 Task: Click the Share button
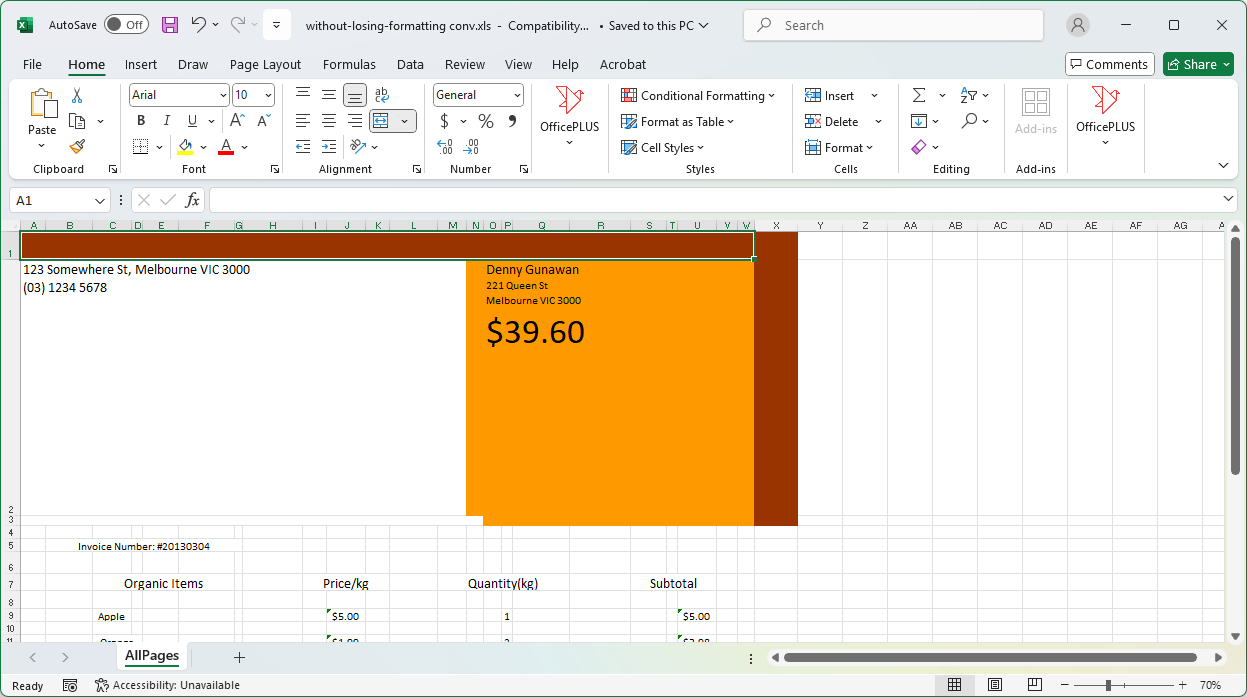coord(1198,64)
